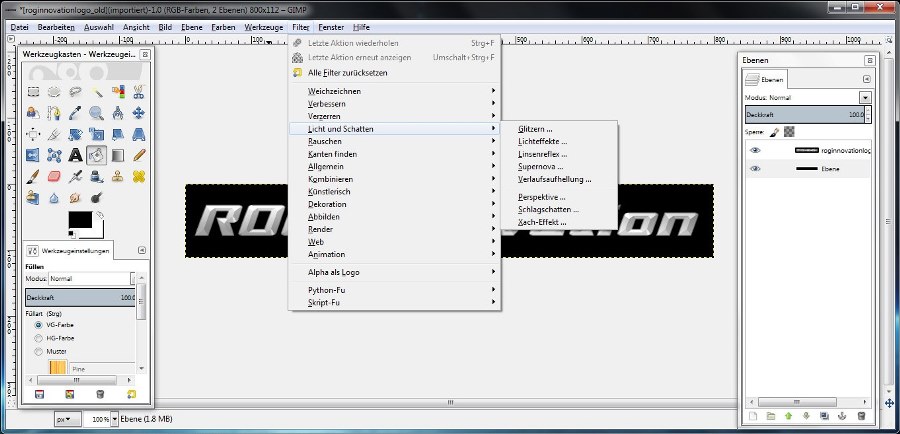
Task: Select the Smudge tool
Action: [75, 197]
